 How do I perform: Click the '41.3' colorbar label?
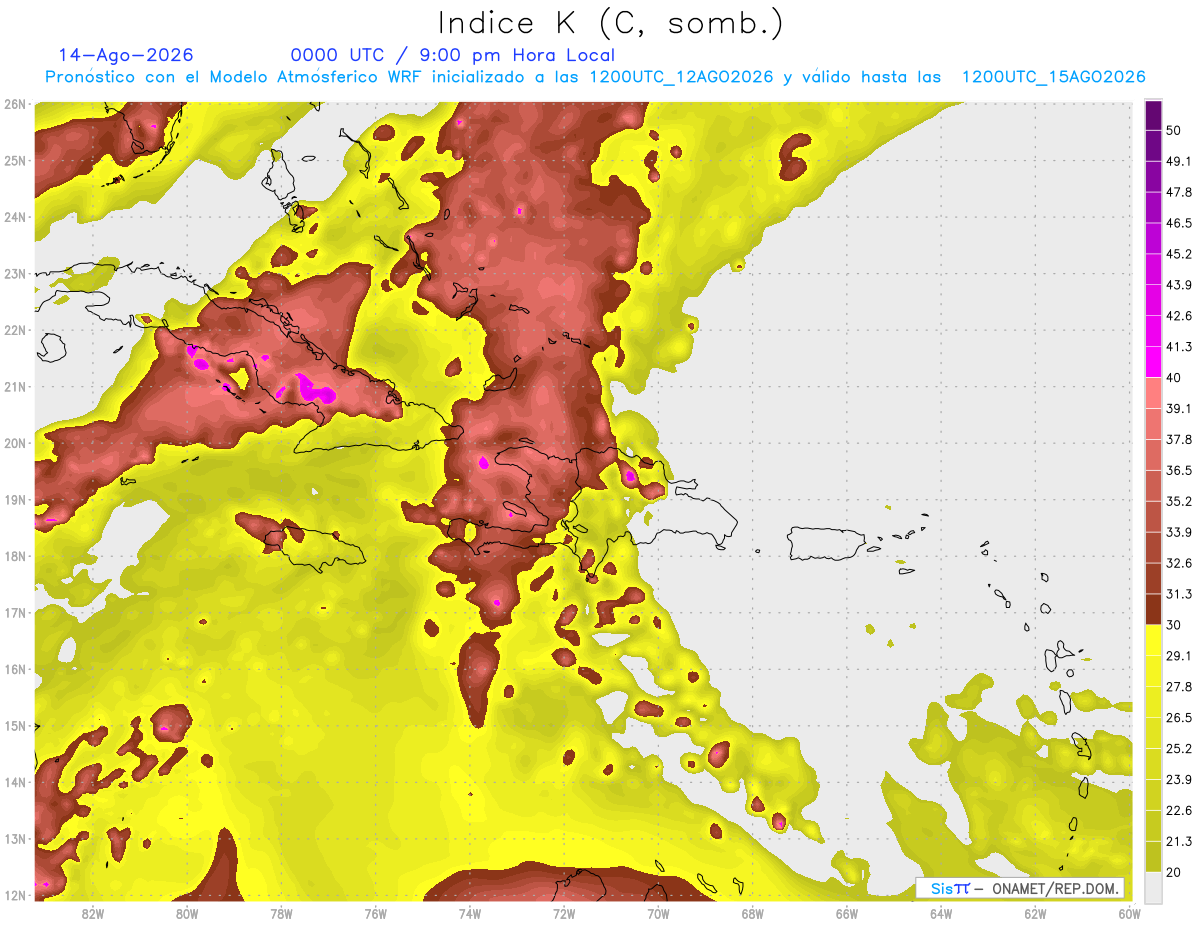(x=1179, y=347)
